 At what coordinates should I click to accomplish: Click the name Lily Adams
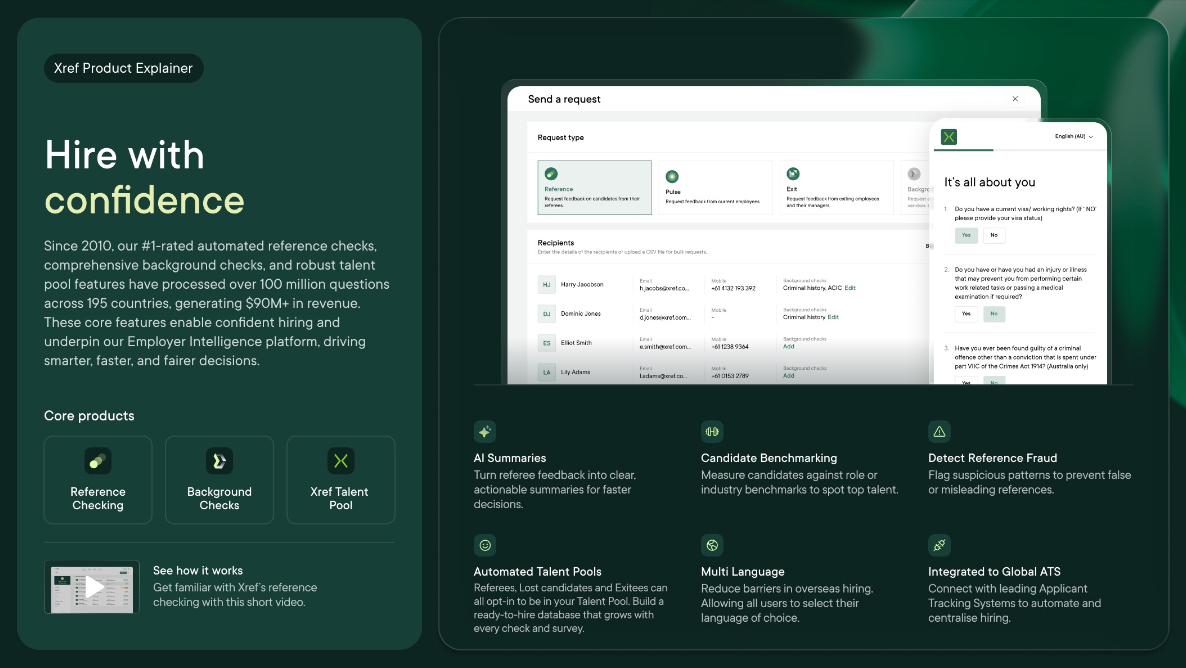(575, 372)
